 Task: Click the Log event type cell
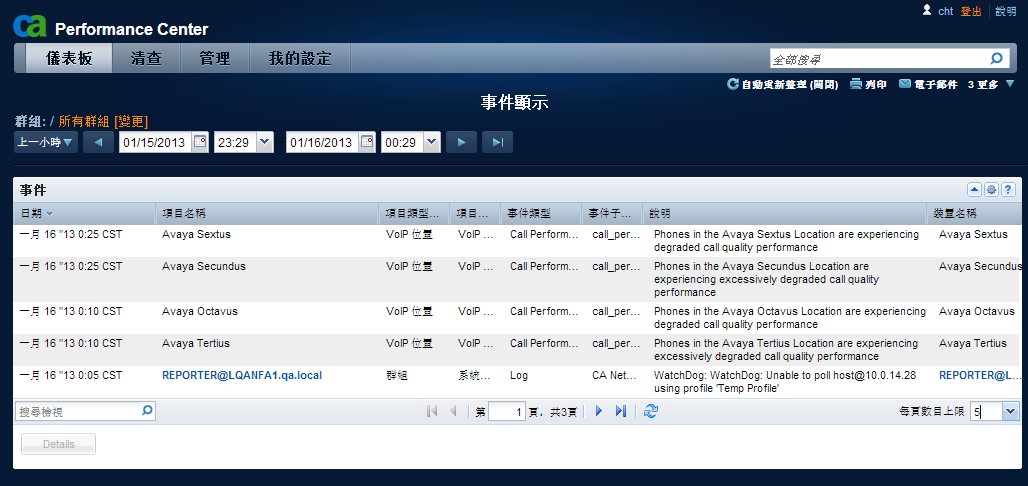click(519, 375)
